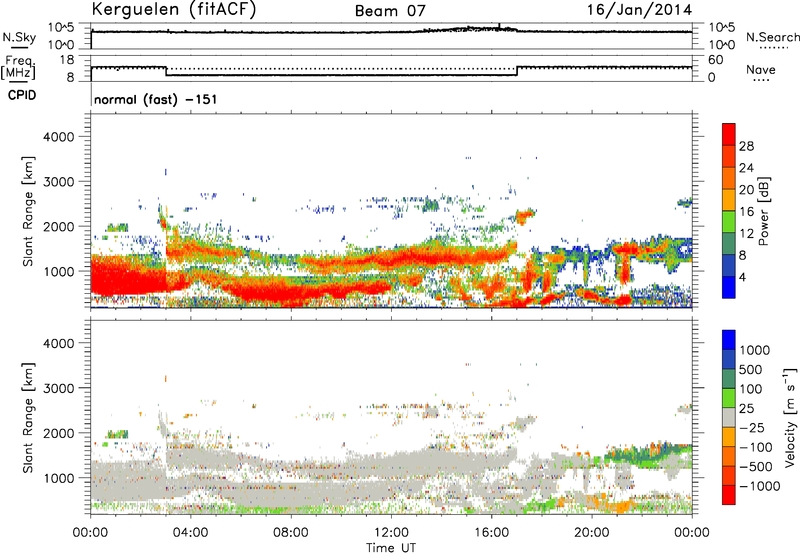Click the "20:00" time axis label
This screenshot has width=800, height=554.
592,533
